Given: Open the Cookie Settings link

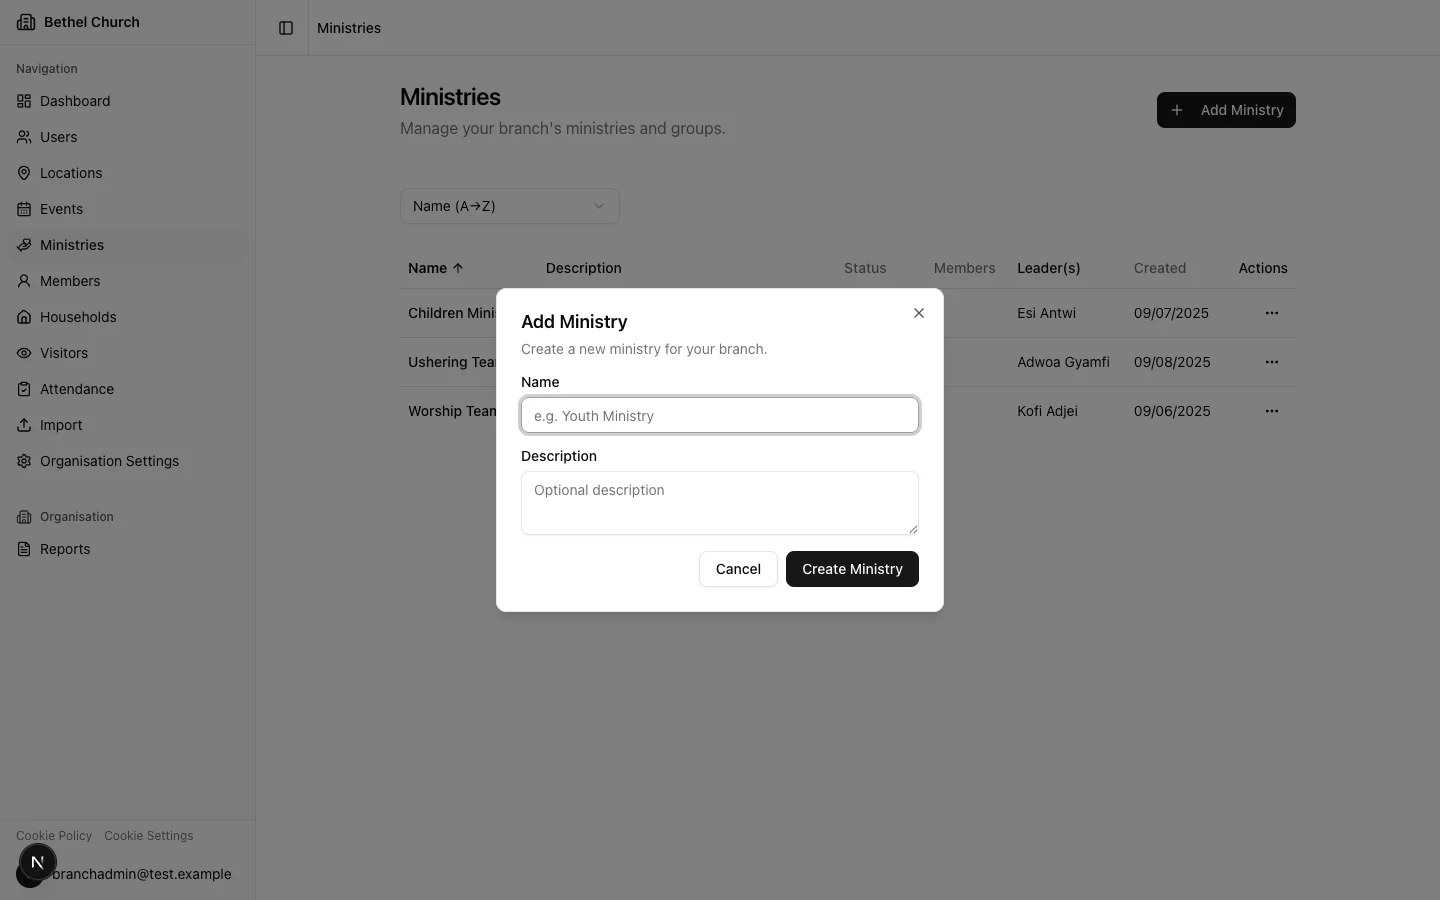Looking at the screenshot, I should [149, 836].
